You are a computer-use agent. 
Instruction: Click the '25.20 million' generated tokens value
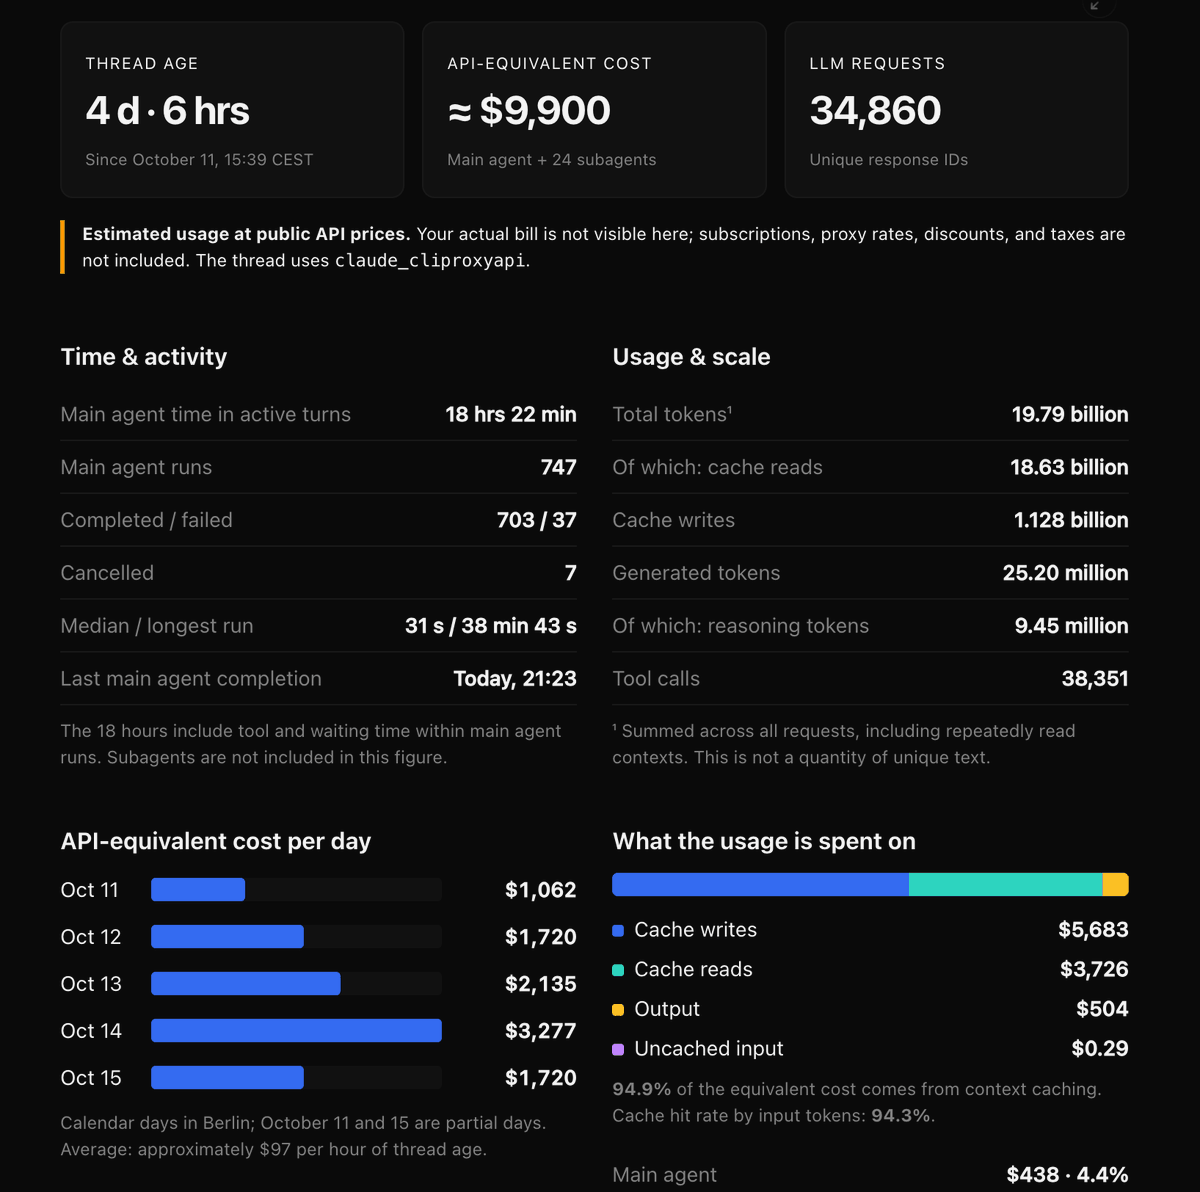pos(1066,573)
